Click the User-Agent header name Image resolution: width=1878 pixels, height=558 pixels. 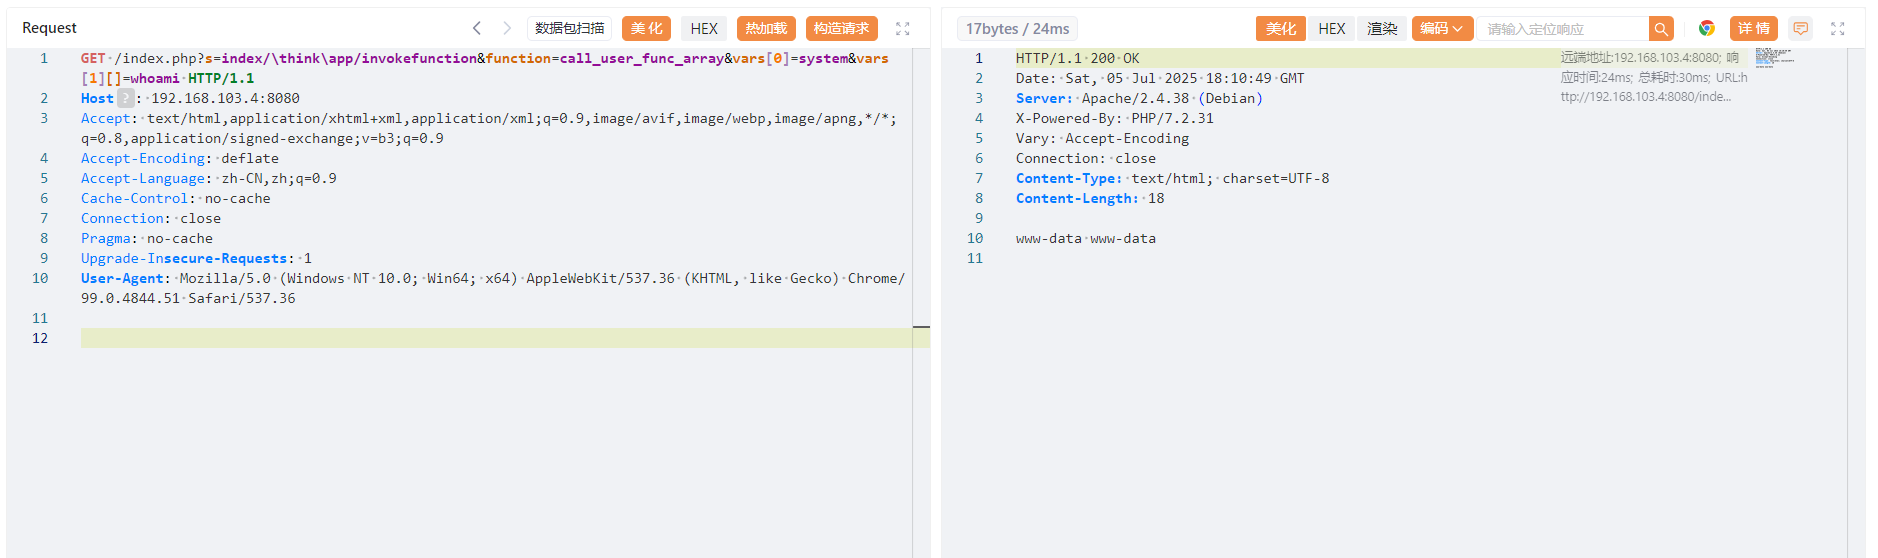(122, 278)
